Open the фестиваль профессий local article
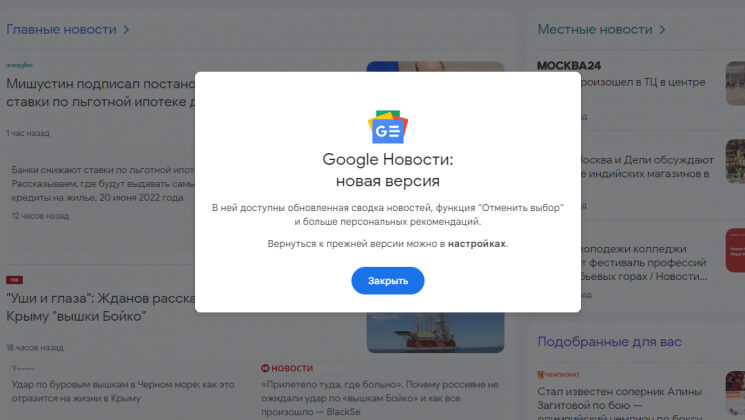The width and height of the screenshot is (745, 420). [644, 262]
